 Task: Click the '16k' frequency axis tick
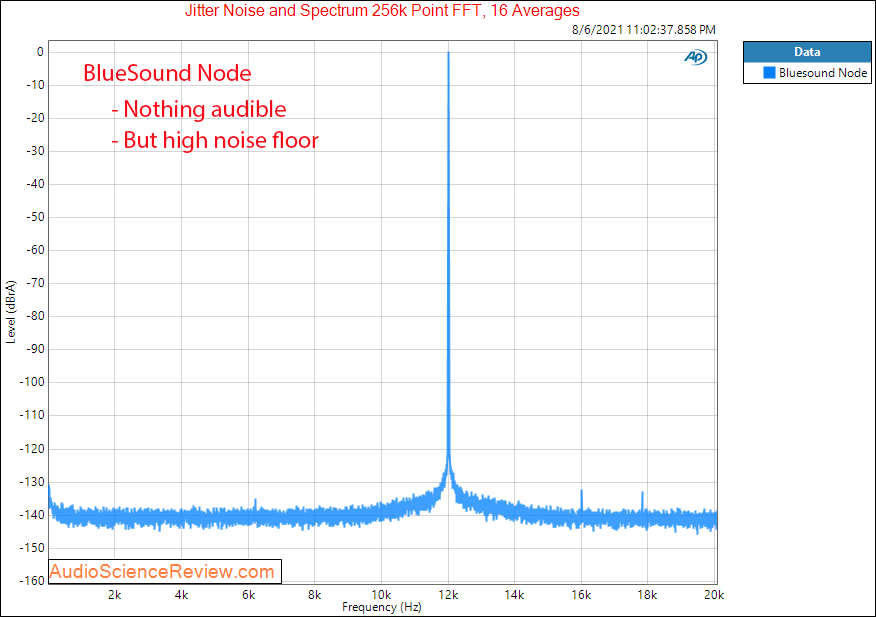tap(581, 595)
